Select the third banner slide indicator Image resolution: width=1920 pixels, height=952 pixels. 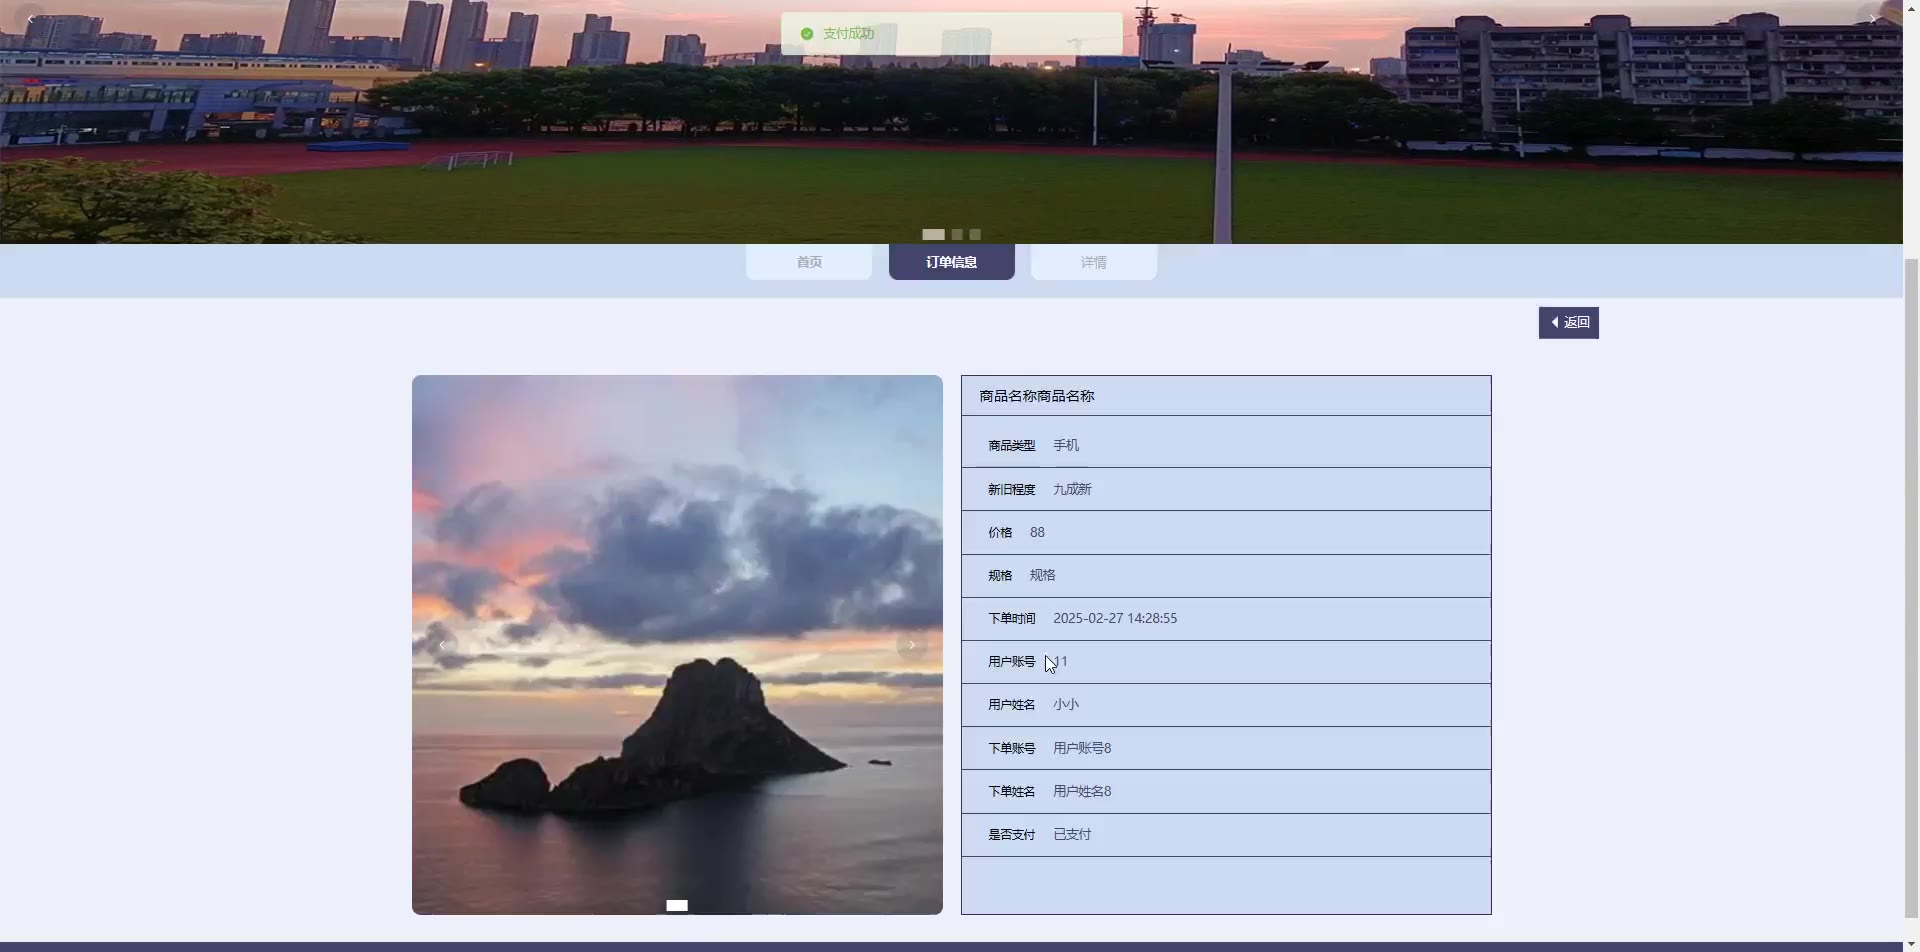[975, 234]
